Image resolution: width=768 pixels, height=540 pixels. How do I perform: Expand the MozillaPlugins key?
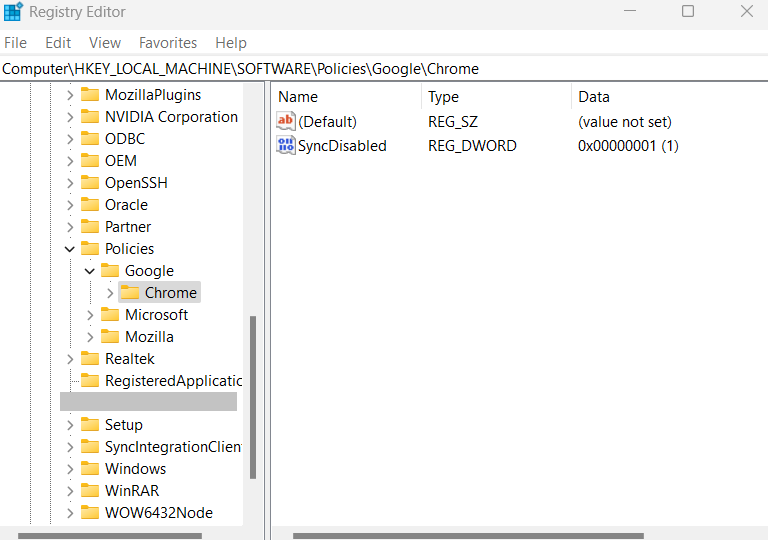click(70, 95)
